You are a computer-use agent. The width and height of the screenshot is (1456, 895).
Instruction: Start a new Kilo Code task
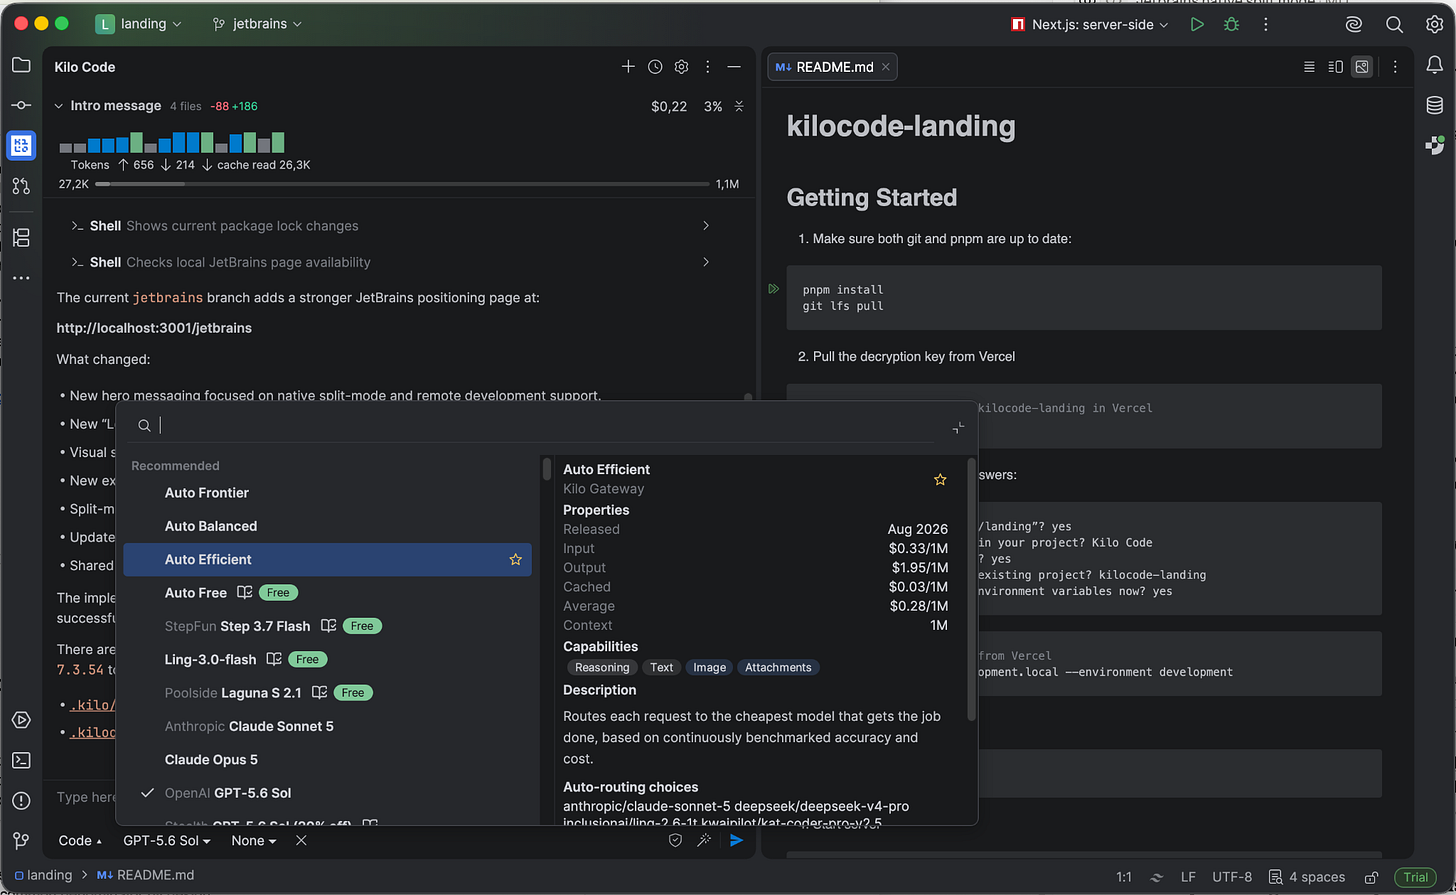point(628,67)
